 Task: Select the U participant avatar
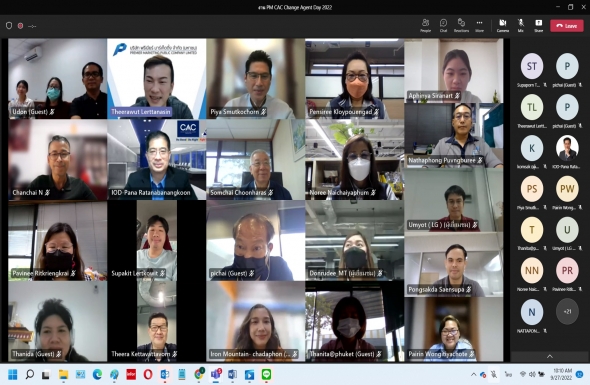click(567, 230)
